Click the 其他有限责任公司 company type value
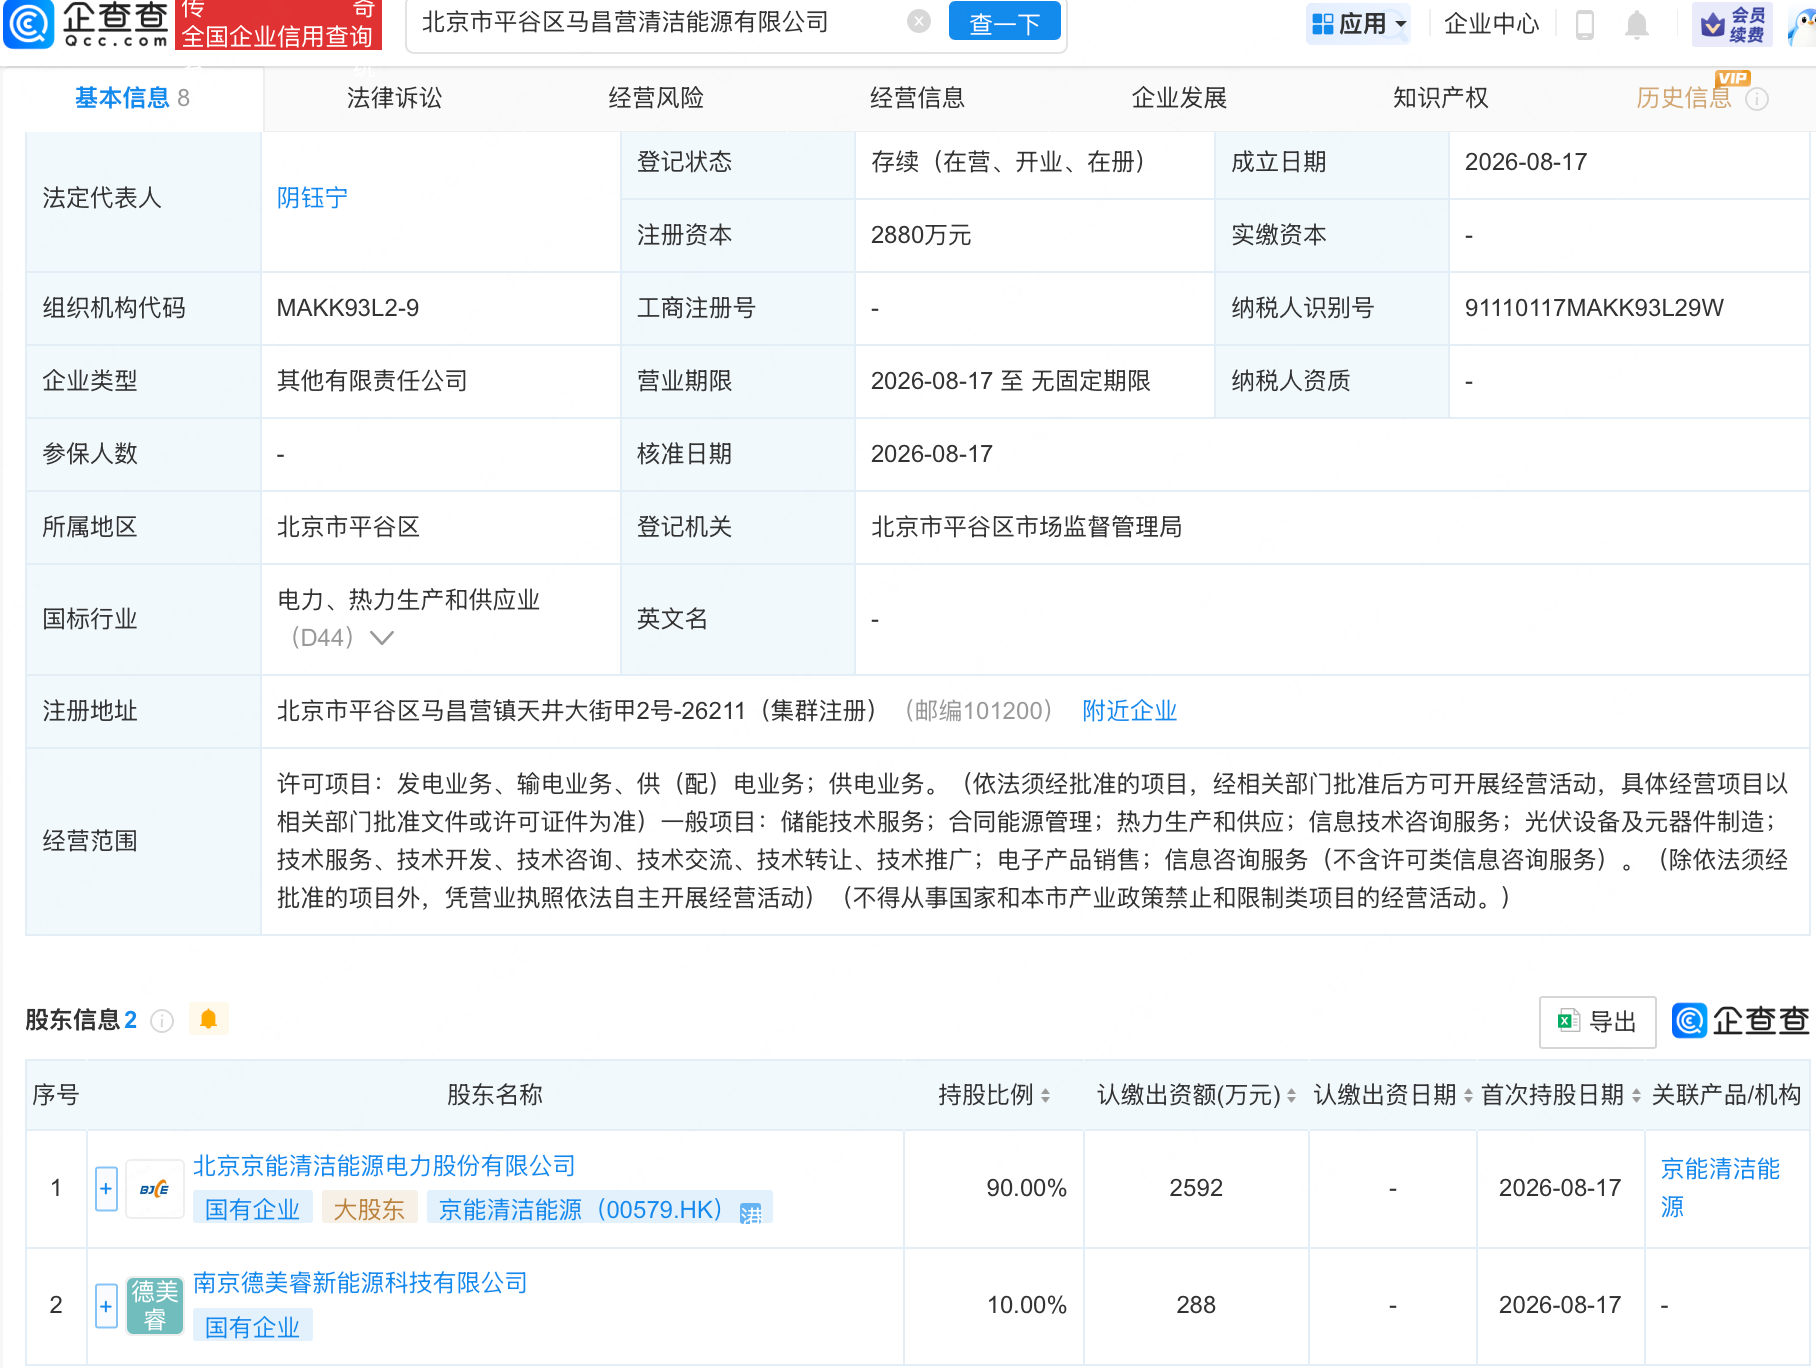Screen dimensions: 1816x1368 pos(371,381)
